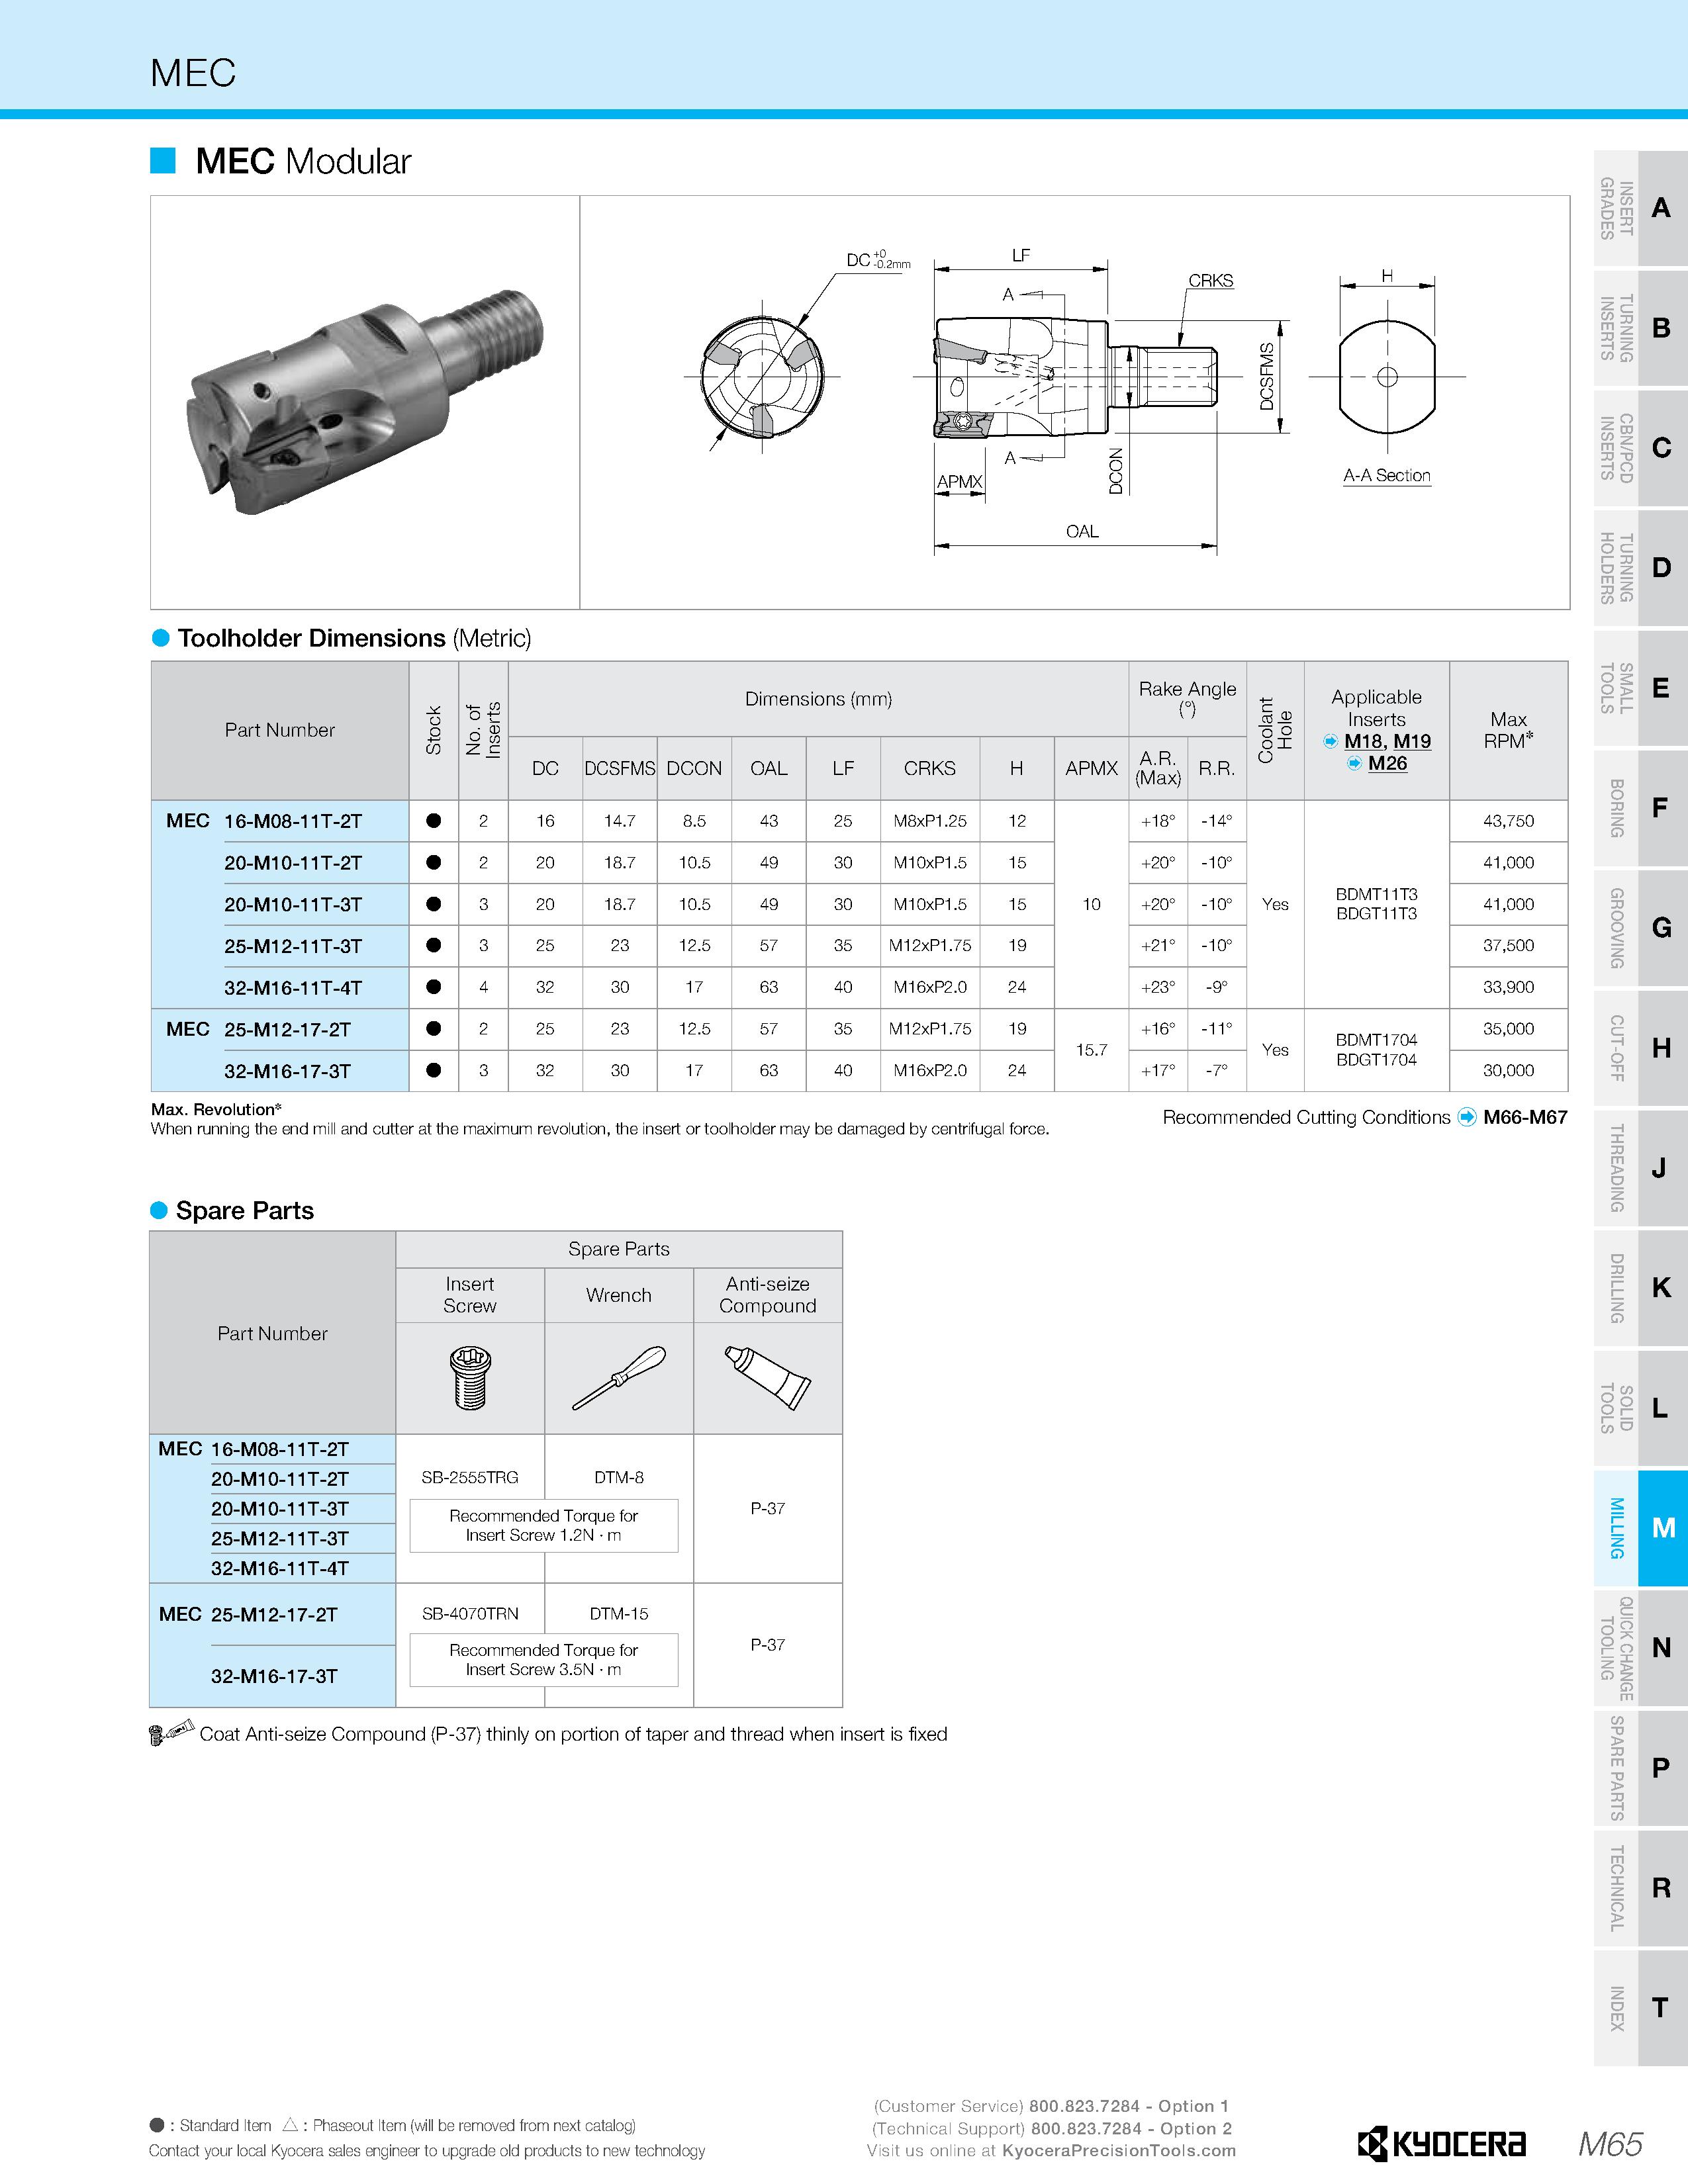
Task: Click the blue arrow icon before M18
Action: click(1331, 741)
